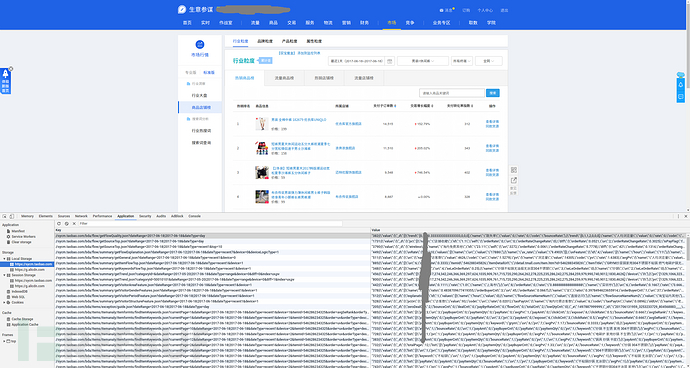Screen dimensions: 690x368
Task: Click the QR code icon beside the table
Action: pyautogui.click(x=514, y=170)
